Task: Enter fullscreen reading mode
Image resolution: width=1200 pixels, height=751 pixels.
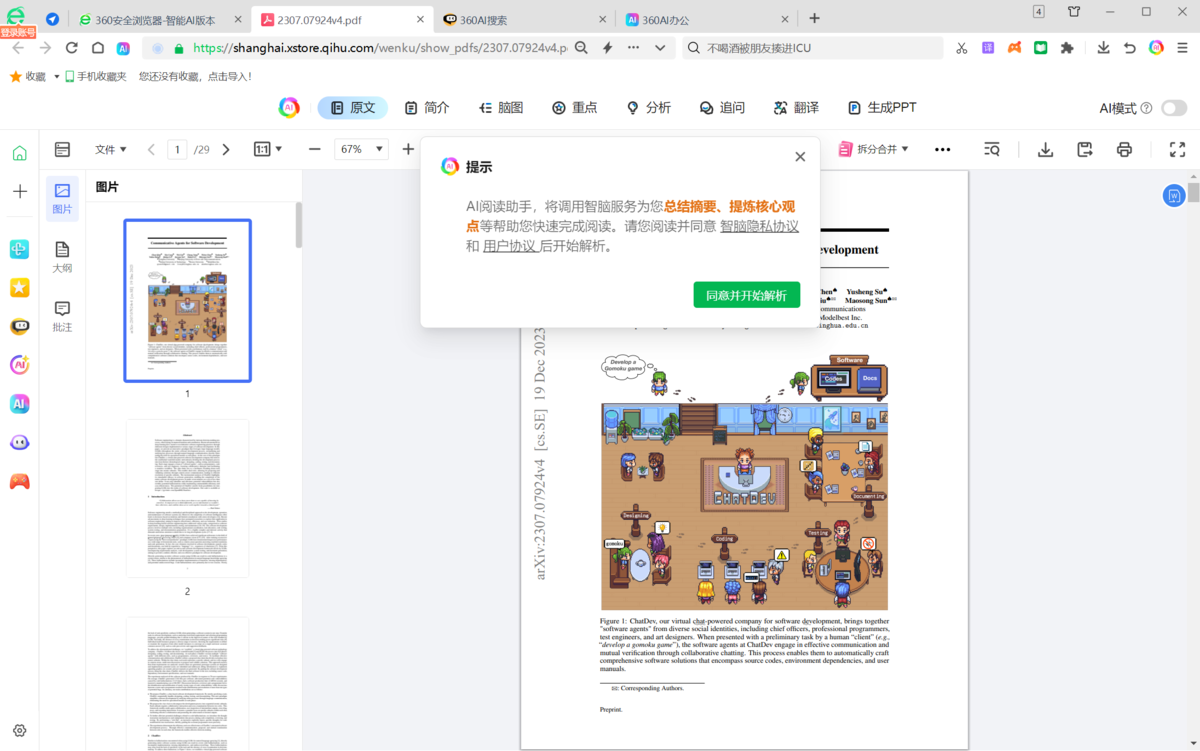Action: 1177,148
